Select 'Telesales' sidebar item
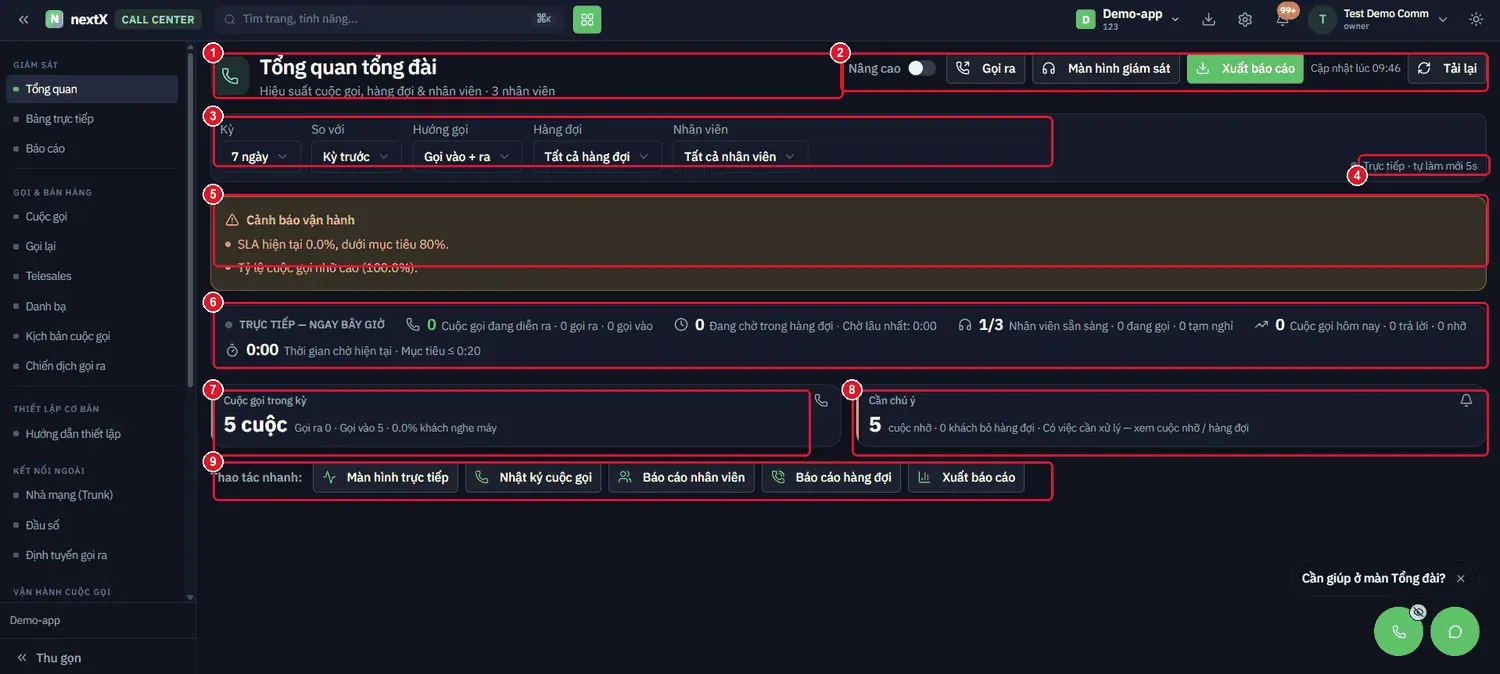This screenshot has height=674, width=1500. point(92,276)
